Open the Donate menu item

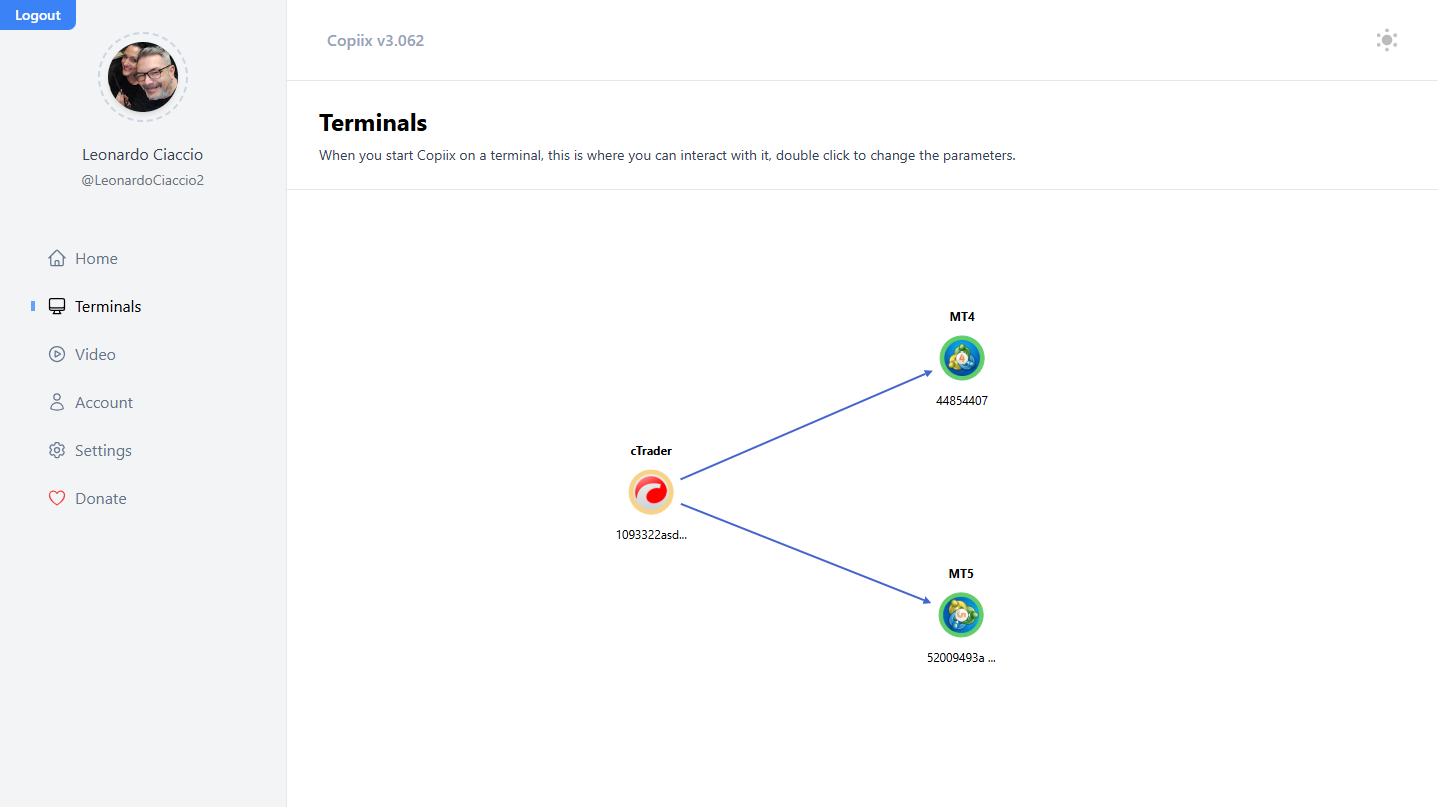pos(101,498)
